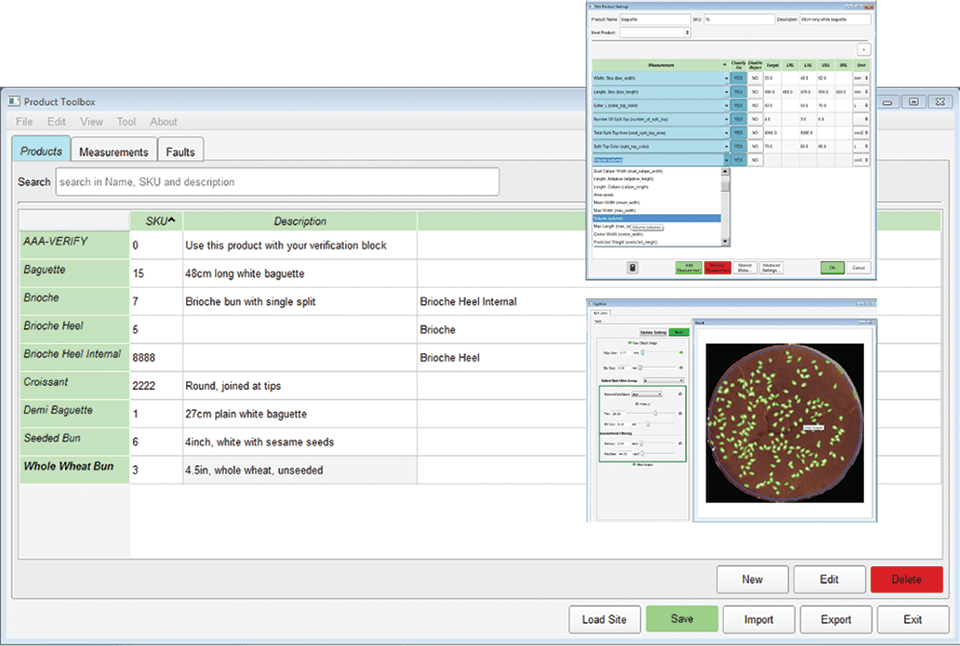
Task: Click the Description column header
Action: coord(300,221)
